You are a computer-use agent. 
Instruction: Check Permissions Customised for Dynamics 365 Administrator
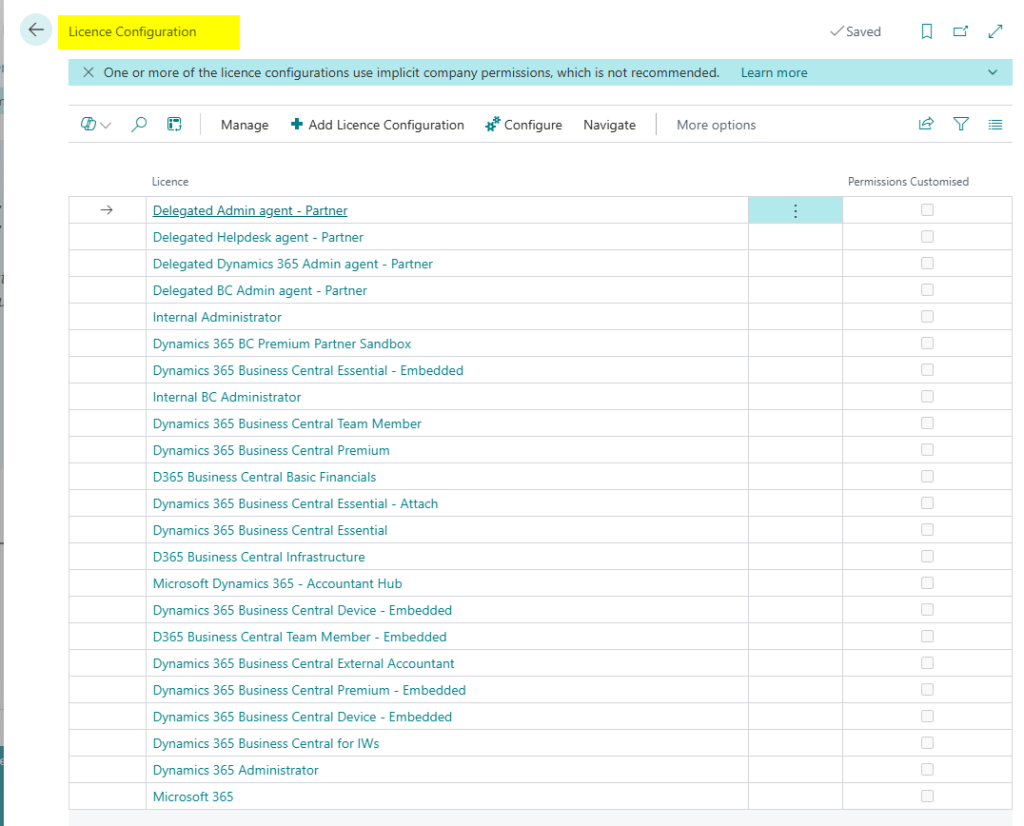click(927, 770)
